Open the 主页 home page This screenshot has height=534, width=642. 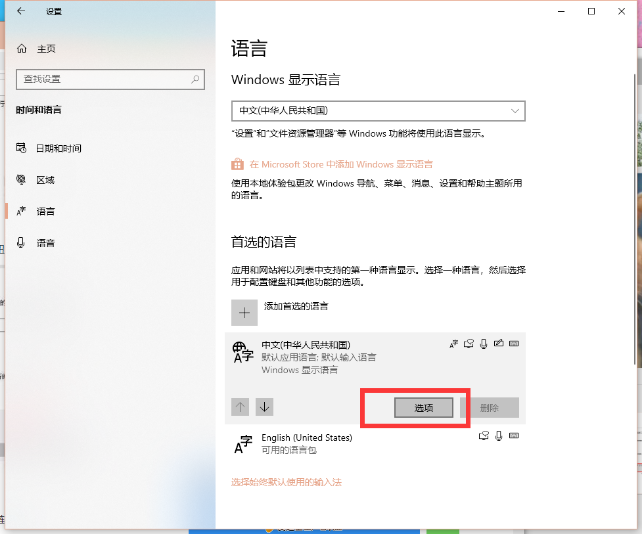tap(46, 49)
